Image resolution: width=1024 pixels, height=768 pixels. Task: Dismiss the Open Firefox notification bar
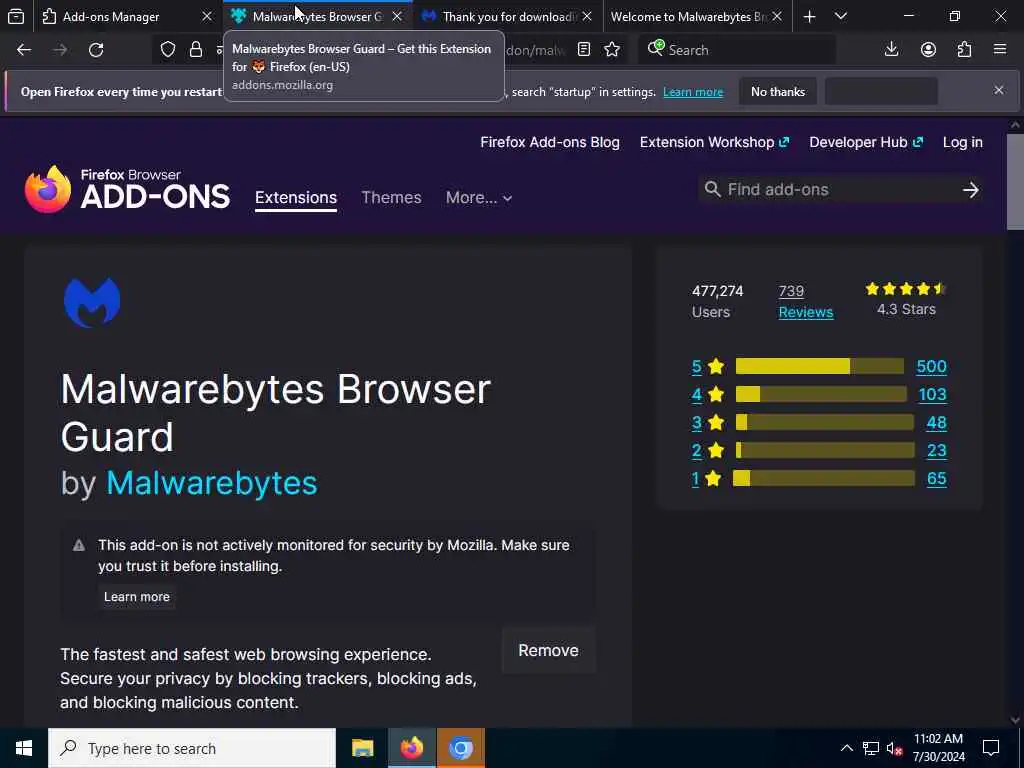coord(999,90)
